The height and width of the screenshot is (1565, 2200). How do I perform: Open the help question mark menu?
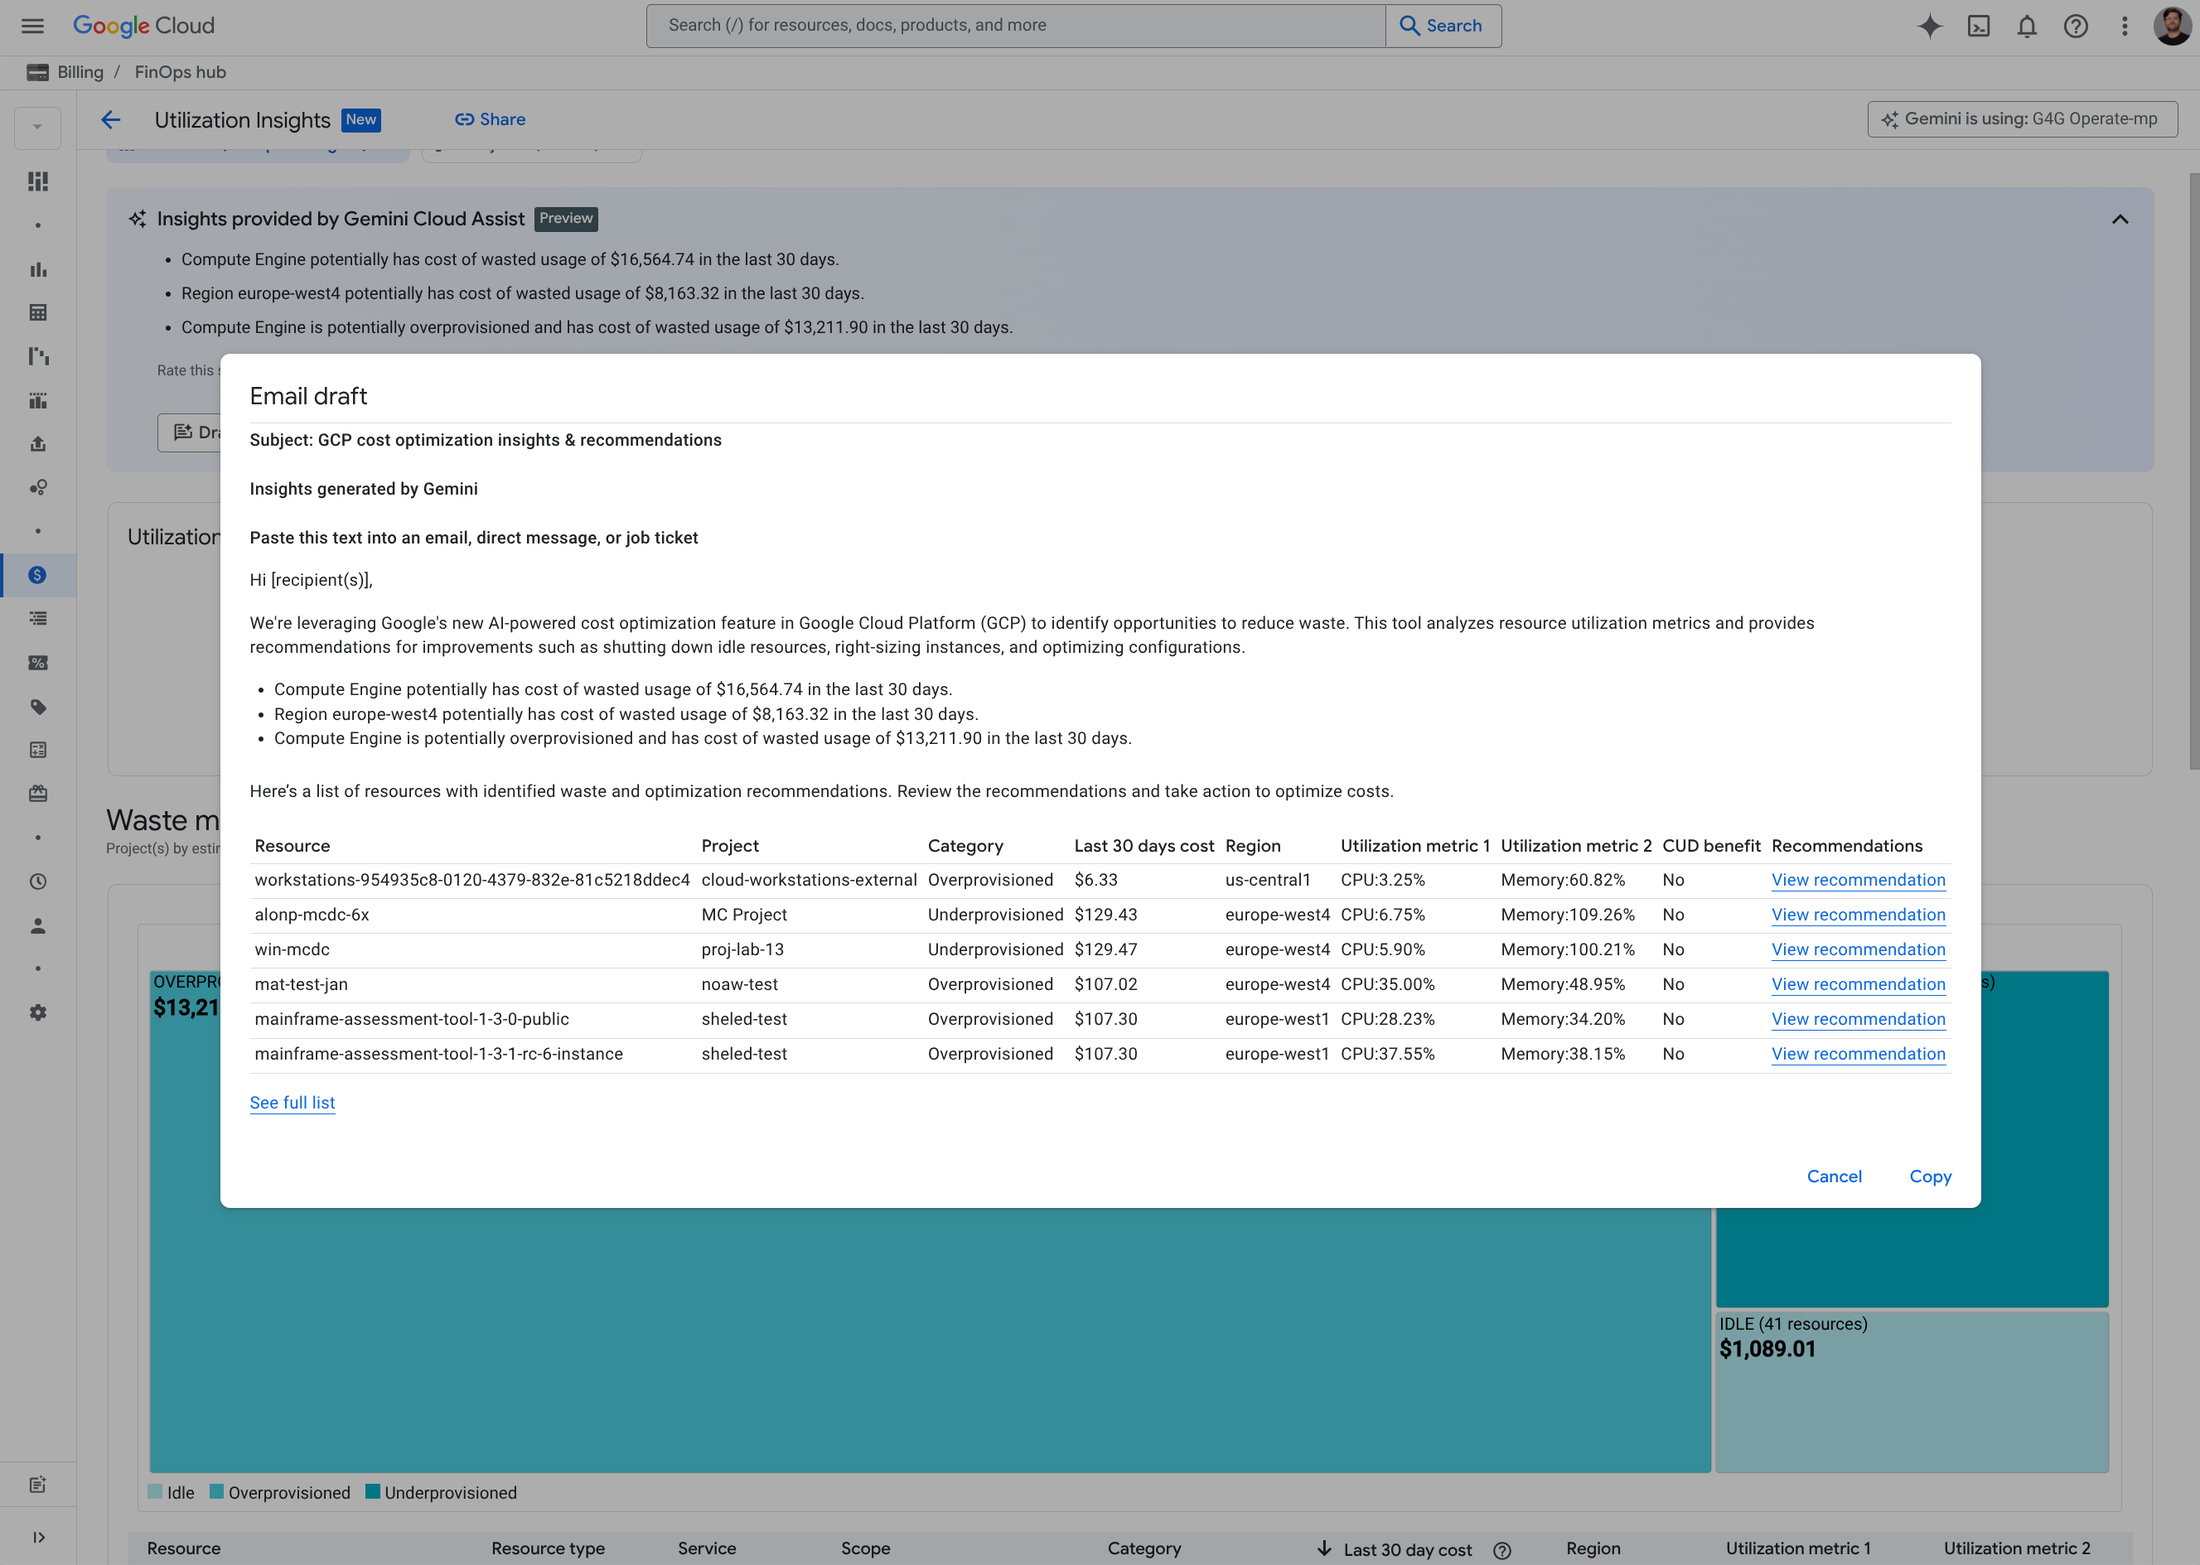[2076, 26]
